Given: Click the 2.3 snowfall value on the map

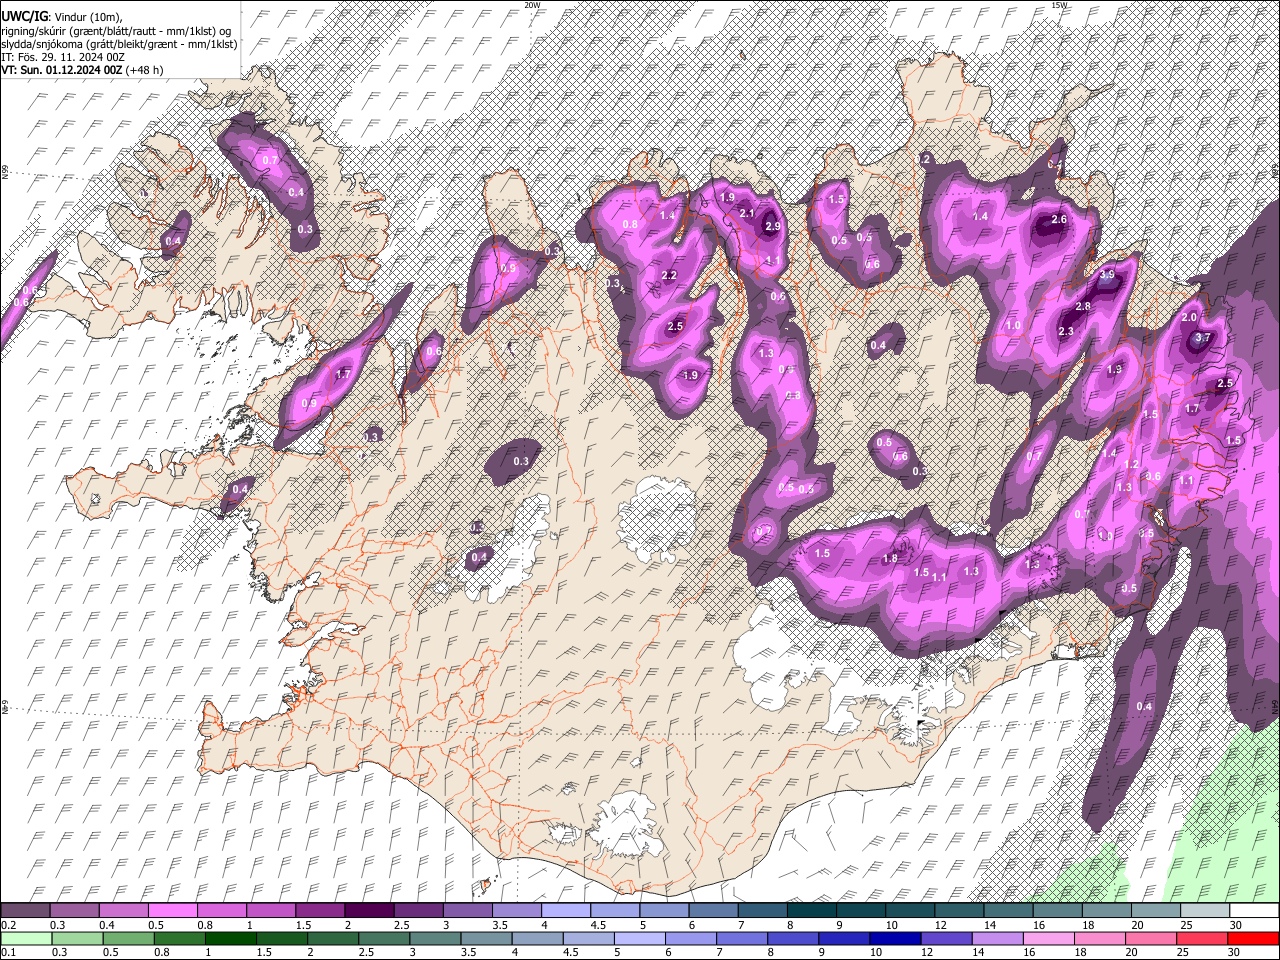Looking at the screenshot, I should click(x=1066, y=332).
